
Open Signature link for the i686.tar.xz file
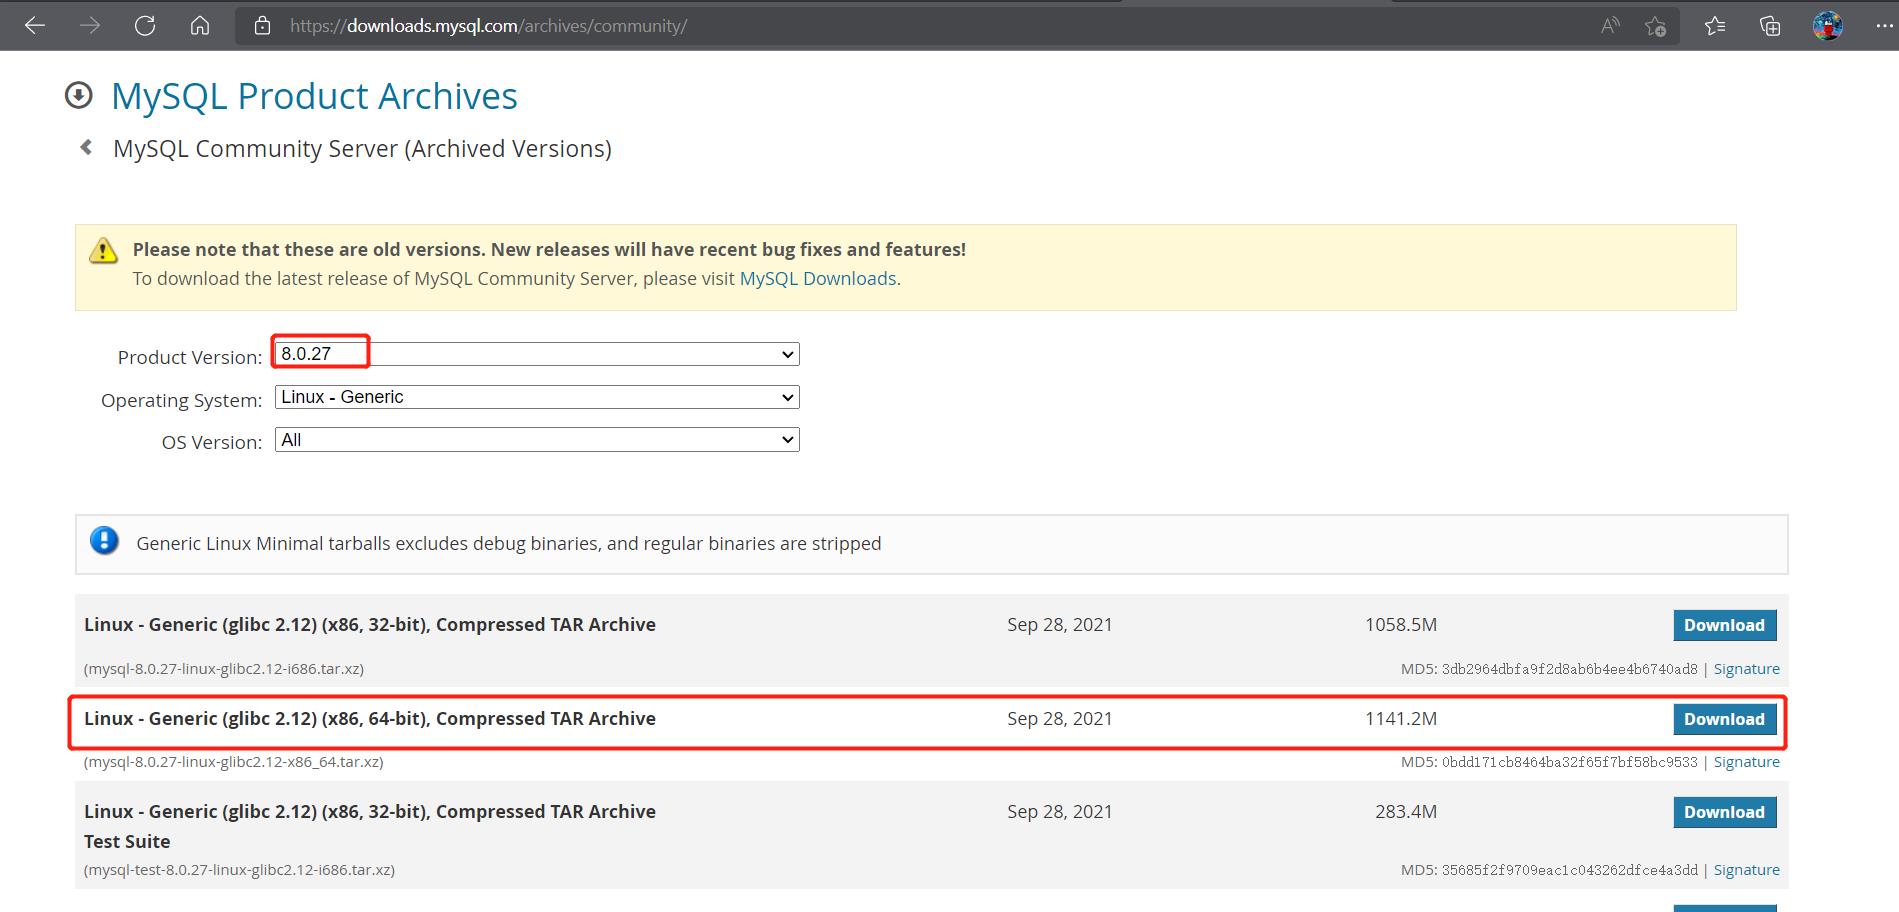1746,669
